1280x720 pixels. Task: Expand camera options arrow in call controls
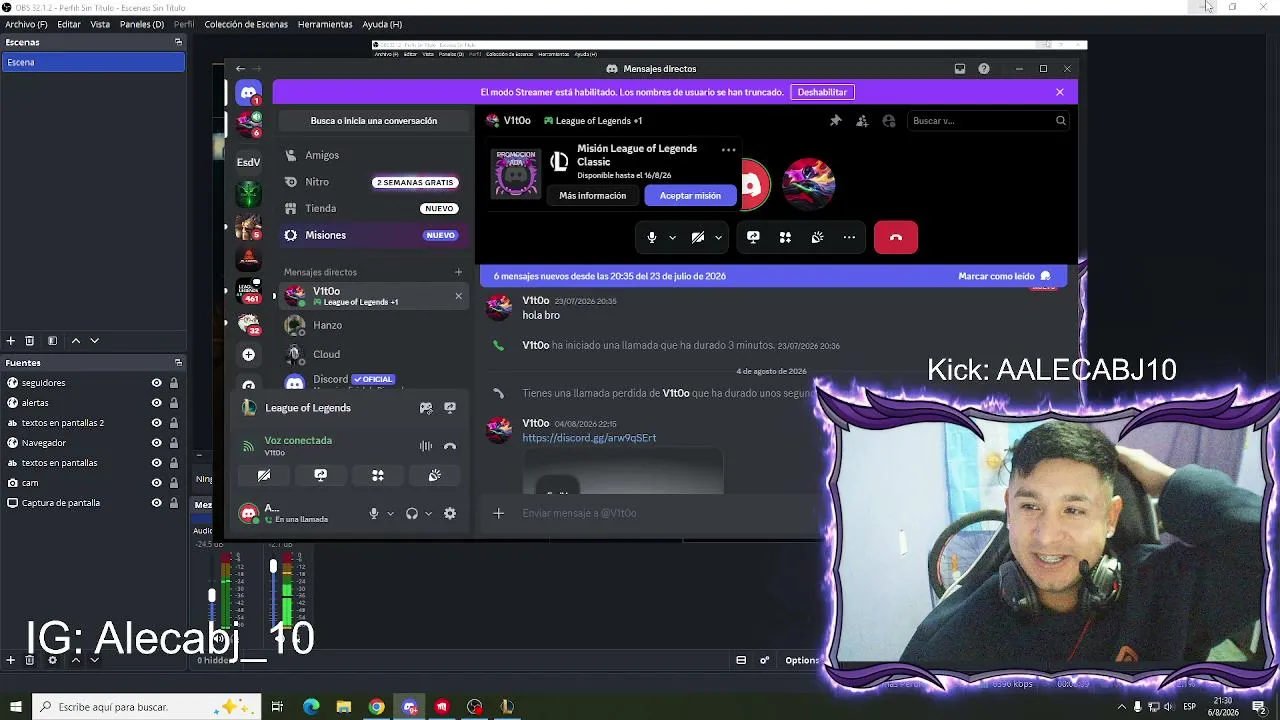pos(718,238)
